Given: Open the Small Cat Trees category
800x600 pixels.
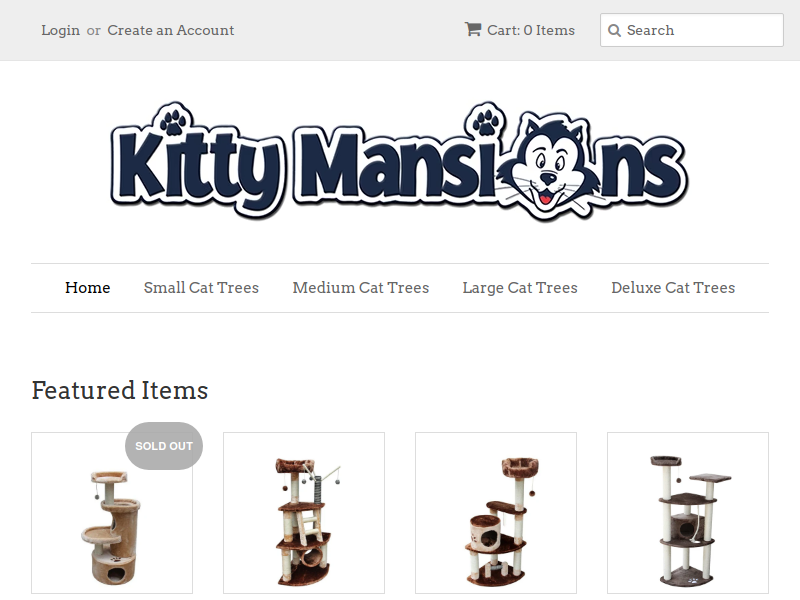Looking at the screenshot, I should coord(201,288).
